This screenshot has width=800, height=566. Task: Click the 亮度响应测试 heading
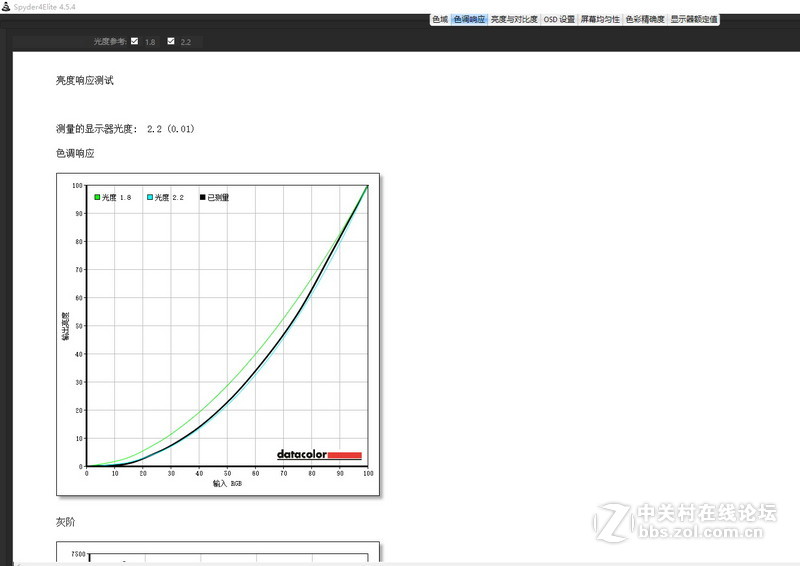pyautogui.click(x=85, y=80)
